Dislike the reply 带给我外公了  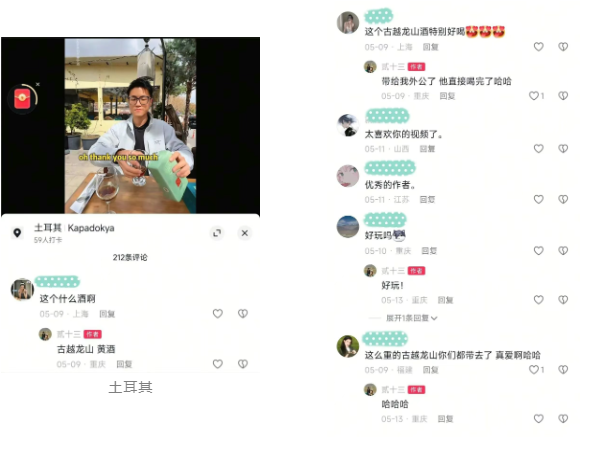563,96
